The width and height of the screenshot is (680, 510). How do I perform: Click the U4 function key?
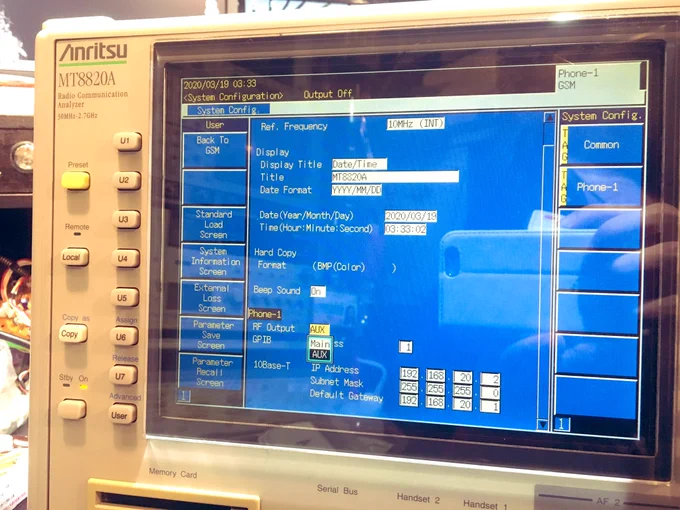click(125, 258)
